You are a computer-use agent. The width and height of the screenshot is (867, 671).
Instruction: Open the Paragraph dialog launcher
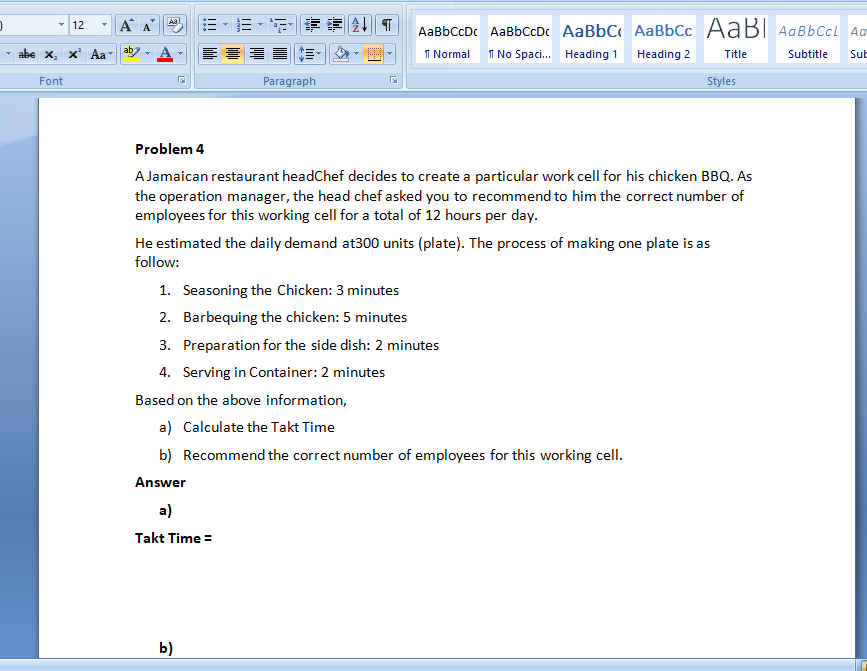pos(394,80)
